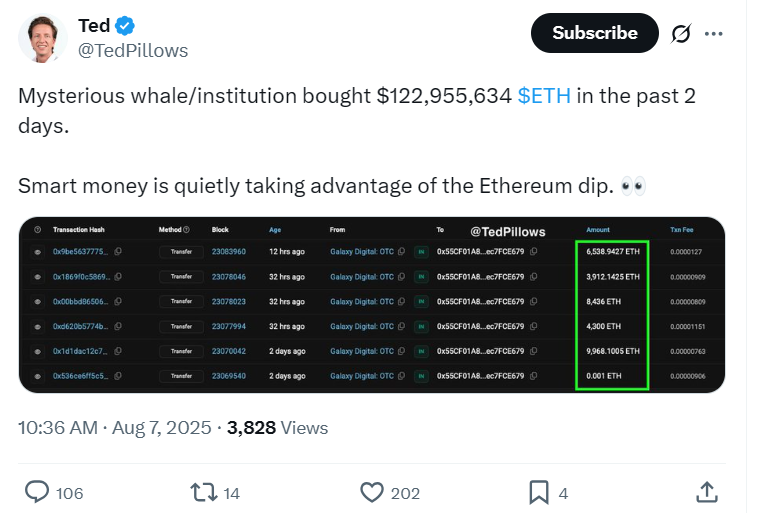This screenshot has height=513, width=763.
Task: Click the 14 reposts count
Action: point(232,493)
